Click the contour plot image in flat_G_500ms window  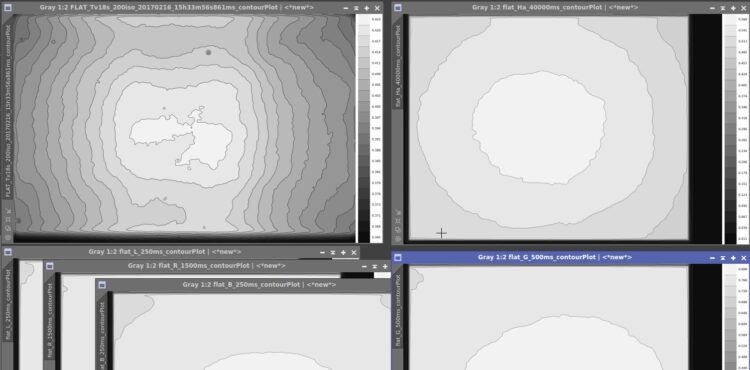549,317
